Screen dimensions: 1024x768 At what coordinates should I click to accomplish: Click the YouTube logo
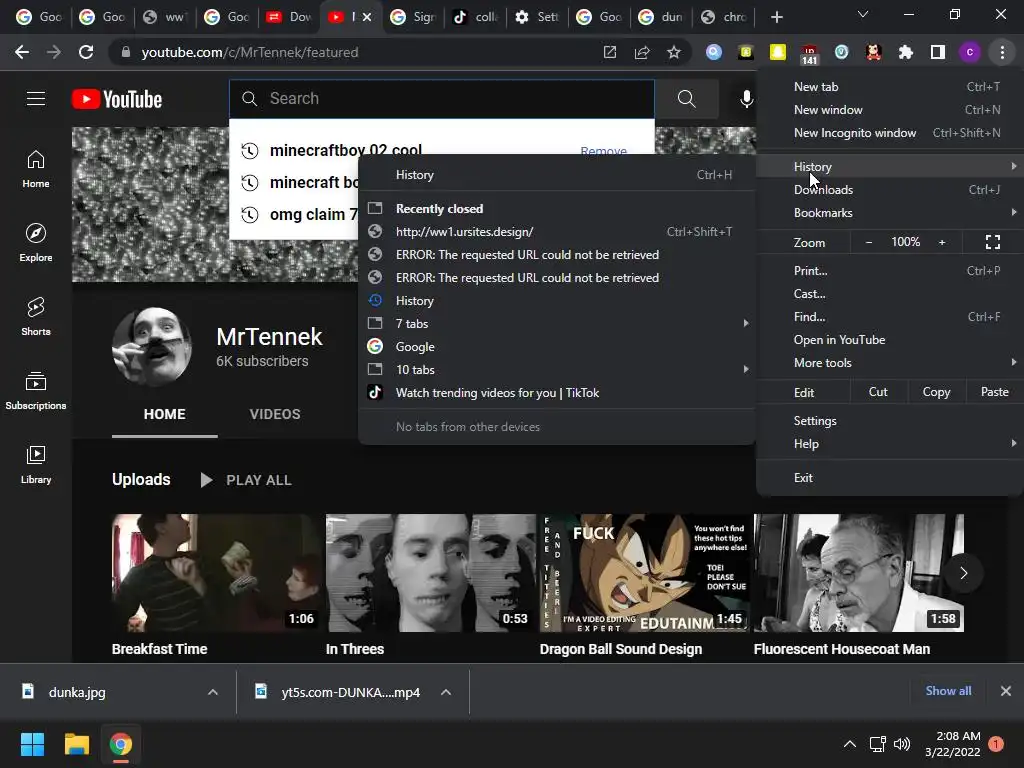(117, 99)
